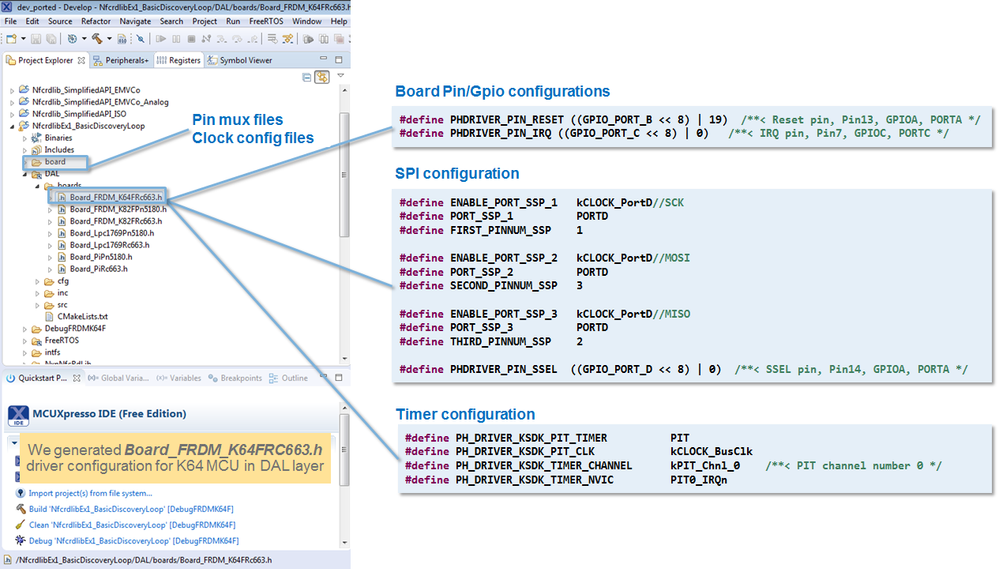999x569 pixels.
Task: Expand the Binaries node
Action: coord(24,138)
